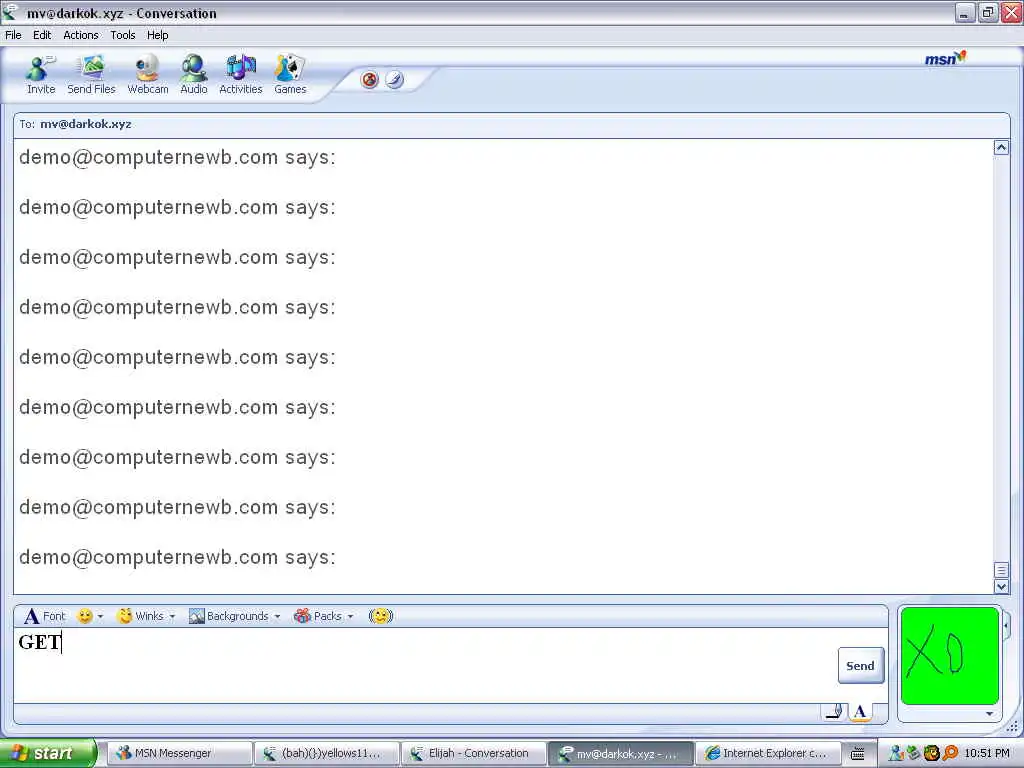Open the Help menu
Image resolution: width=1024 pixels, height=768 pixels.
point(157,35)
